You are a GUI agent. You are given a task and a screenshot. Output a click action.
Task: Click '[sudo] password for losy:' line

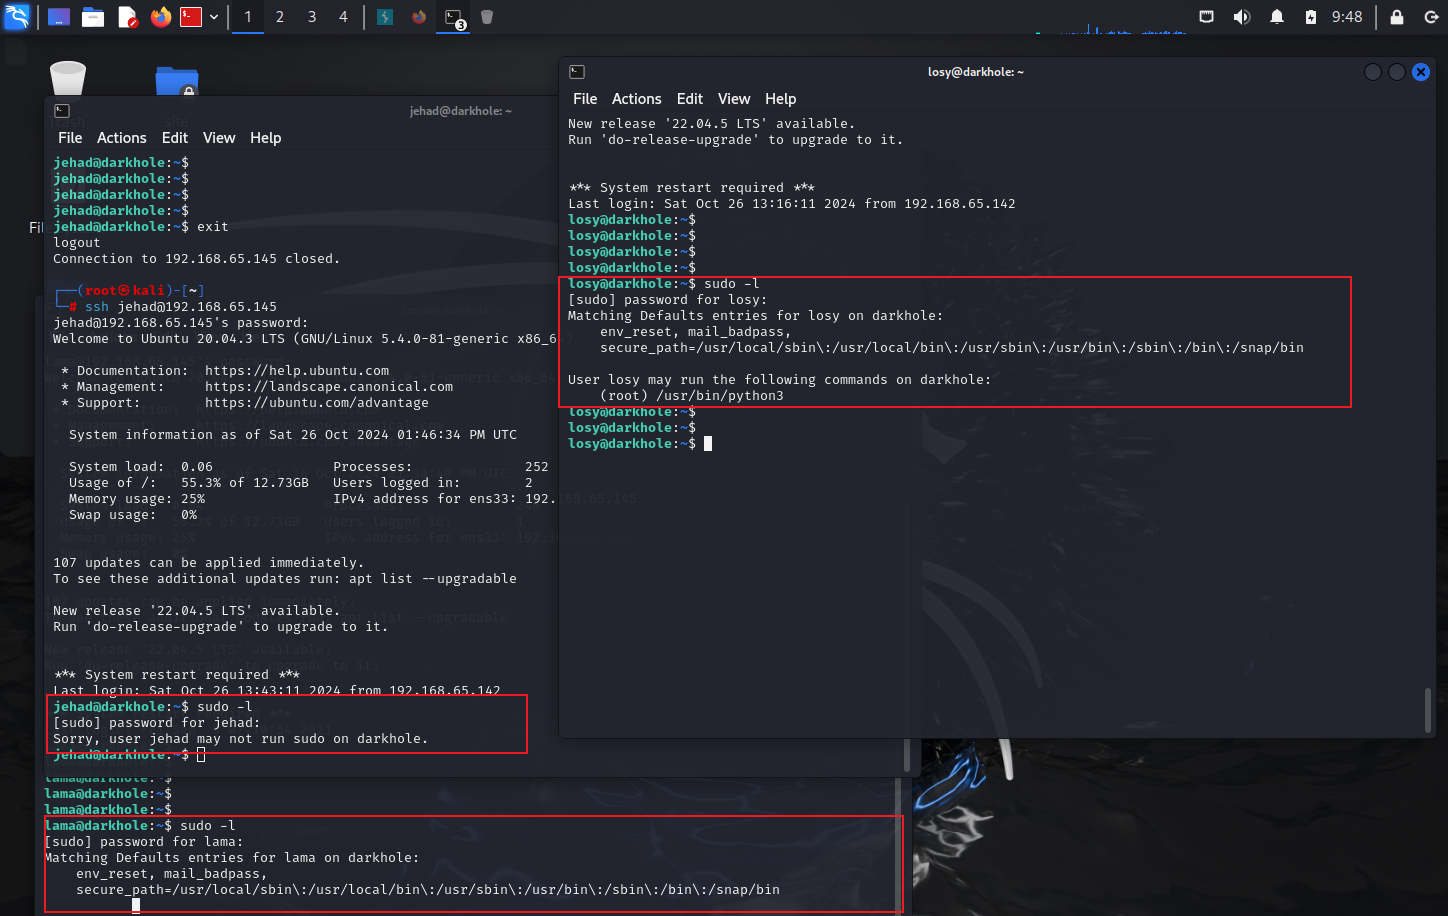point(668,299)
